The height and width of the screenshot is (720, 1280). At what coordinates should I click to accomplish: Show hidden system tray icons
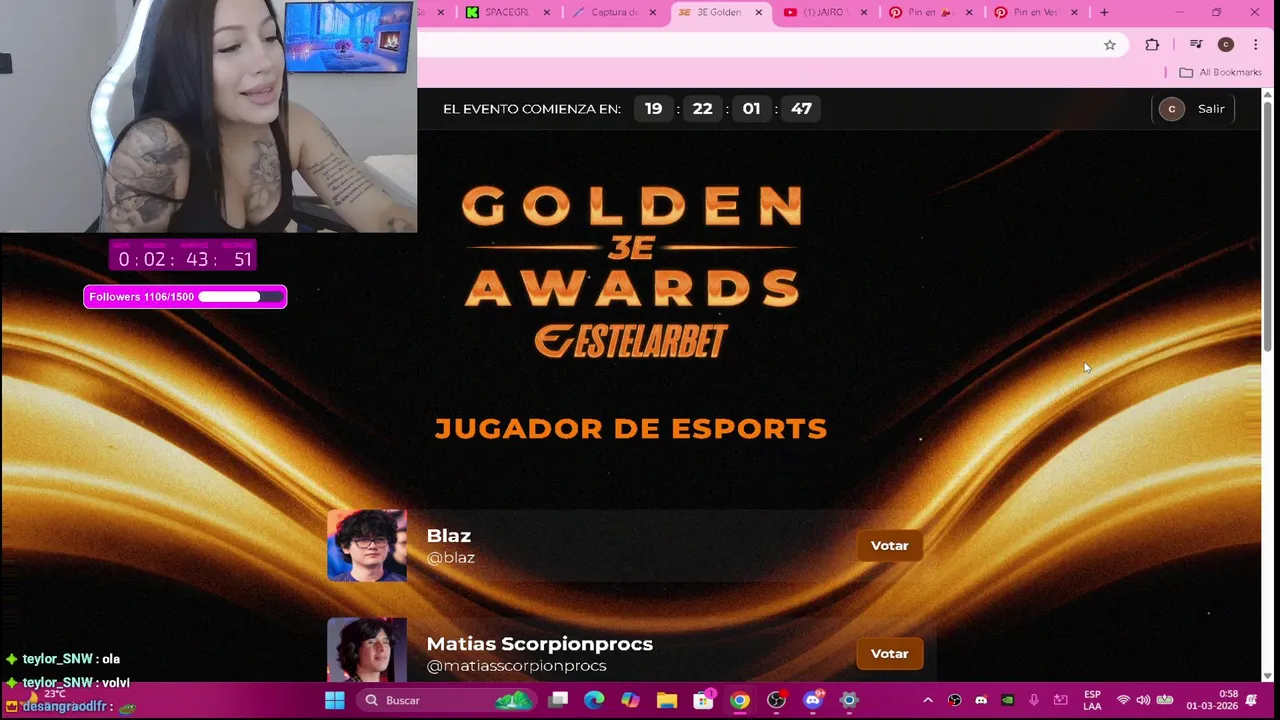tap(927, 700)
